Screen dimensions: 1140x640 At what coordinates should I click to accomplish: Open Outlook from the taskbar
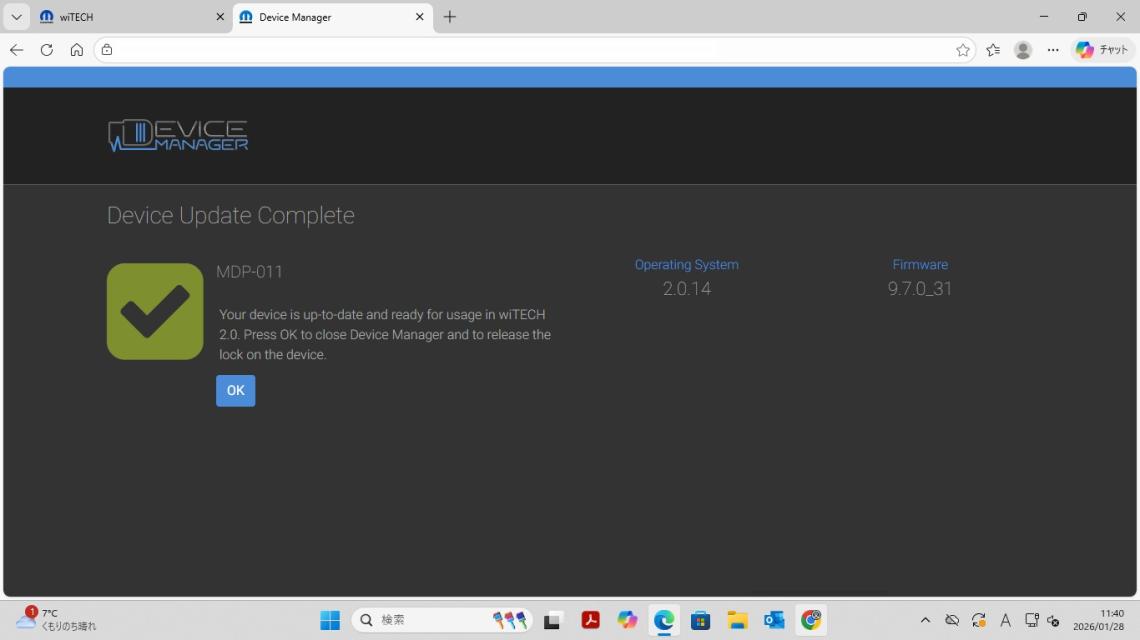(x=774, y=620)
